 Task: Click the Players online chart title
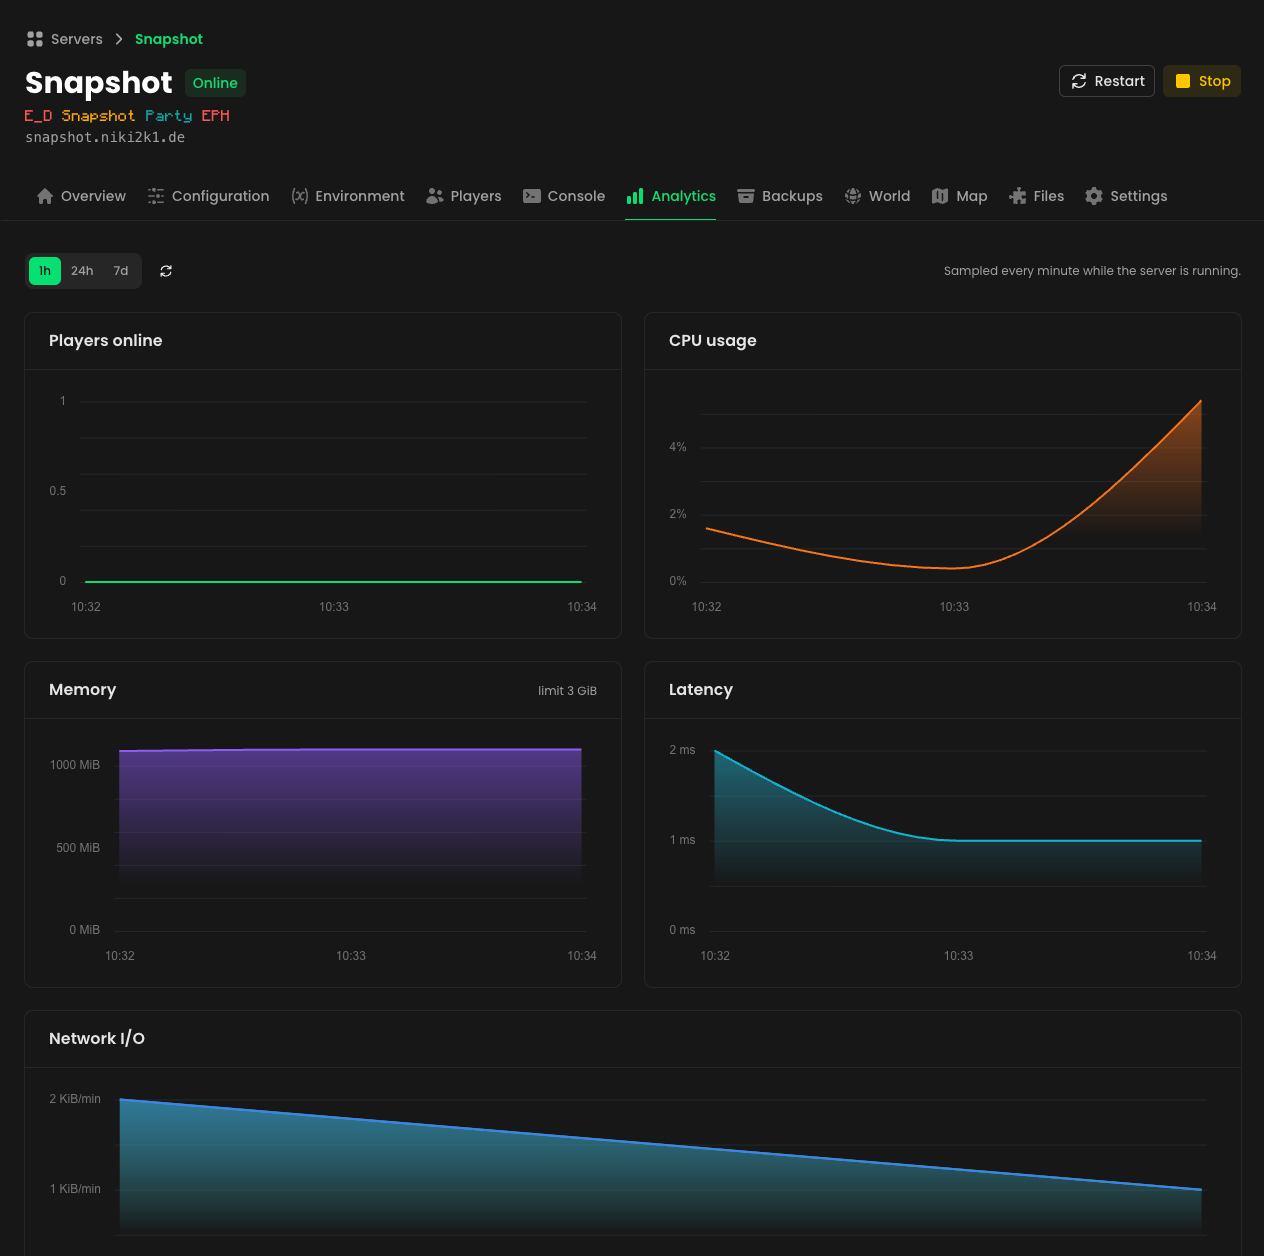[x=106, y=341]
